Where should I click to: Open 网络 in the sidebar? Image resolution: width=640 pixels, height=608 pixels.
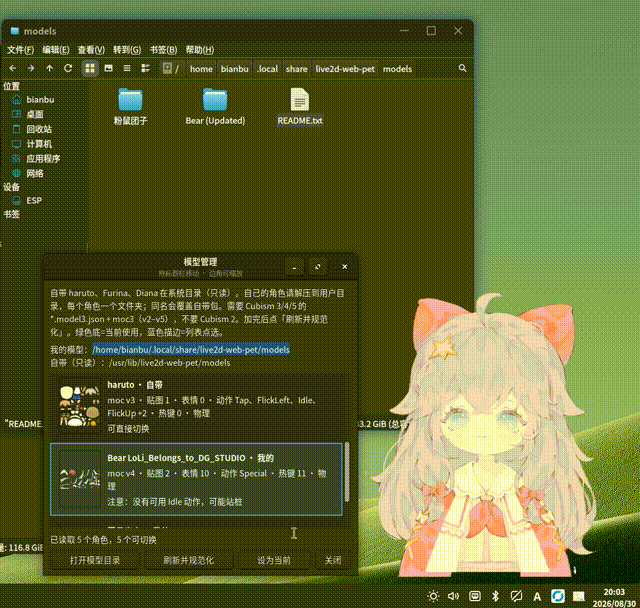coord(35,173)
